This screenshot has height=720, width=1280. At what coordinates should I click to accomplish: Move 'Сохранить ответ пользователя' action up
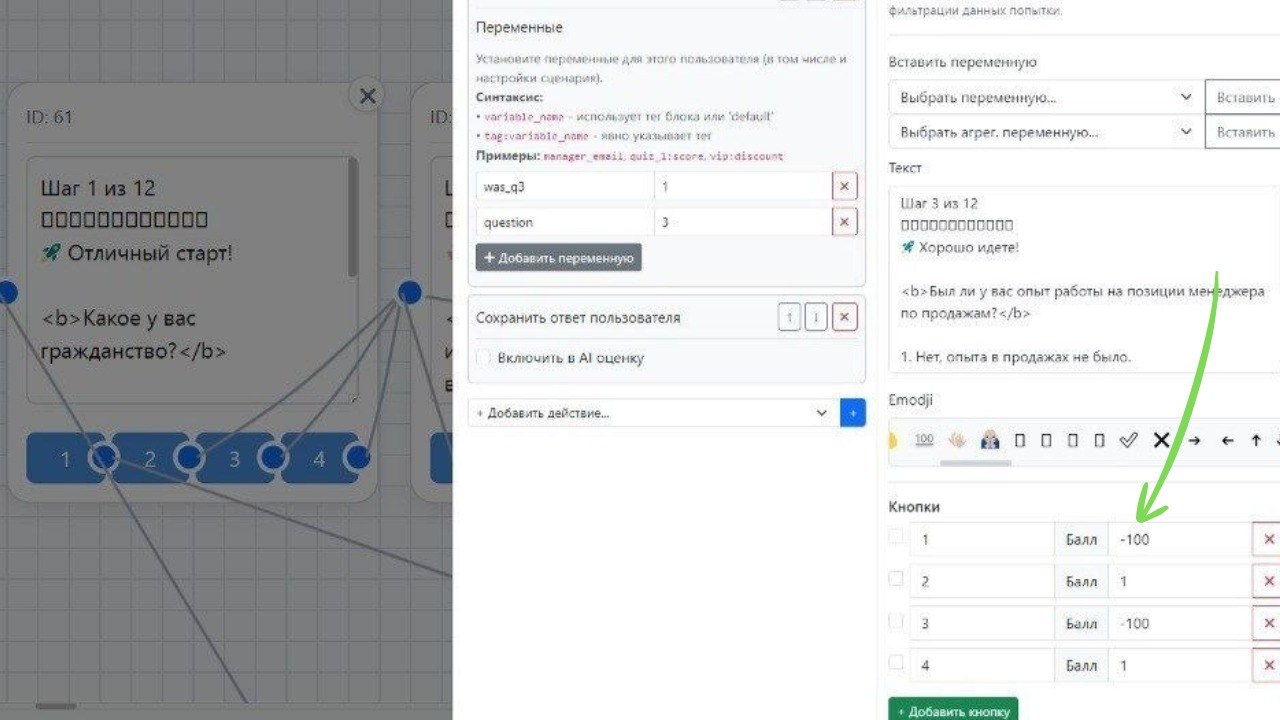point(789,318)
